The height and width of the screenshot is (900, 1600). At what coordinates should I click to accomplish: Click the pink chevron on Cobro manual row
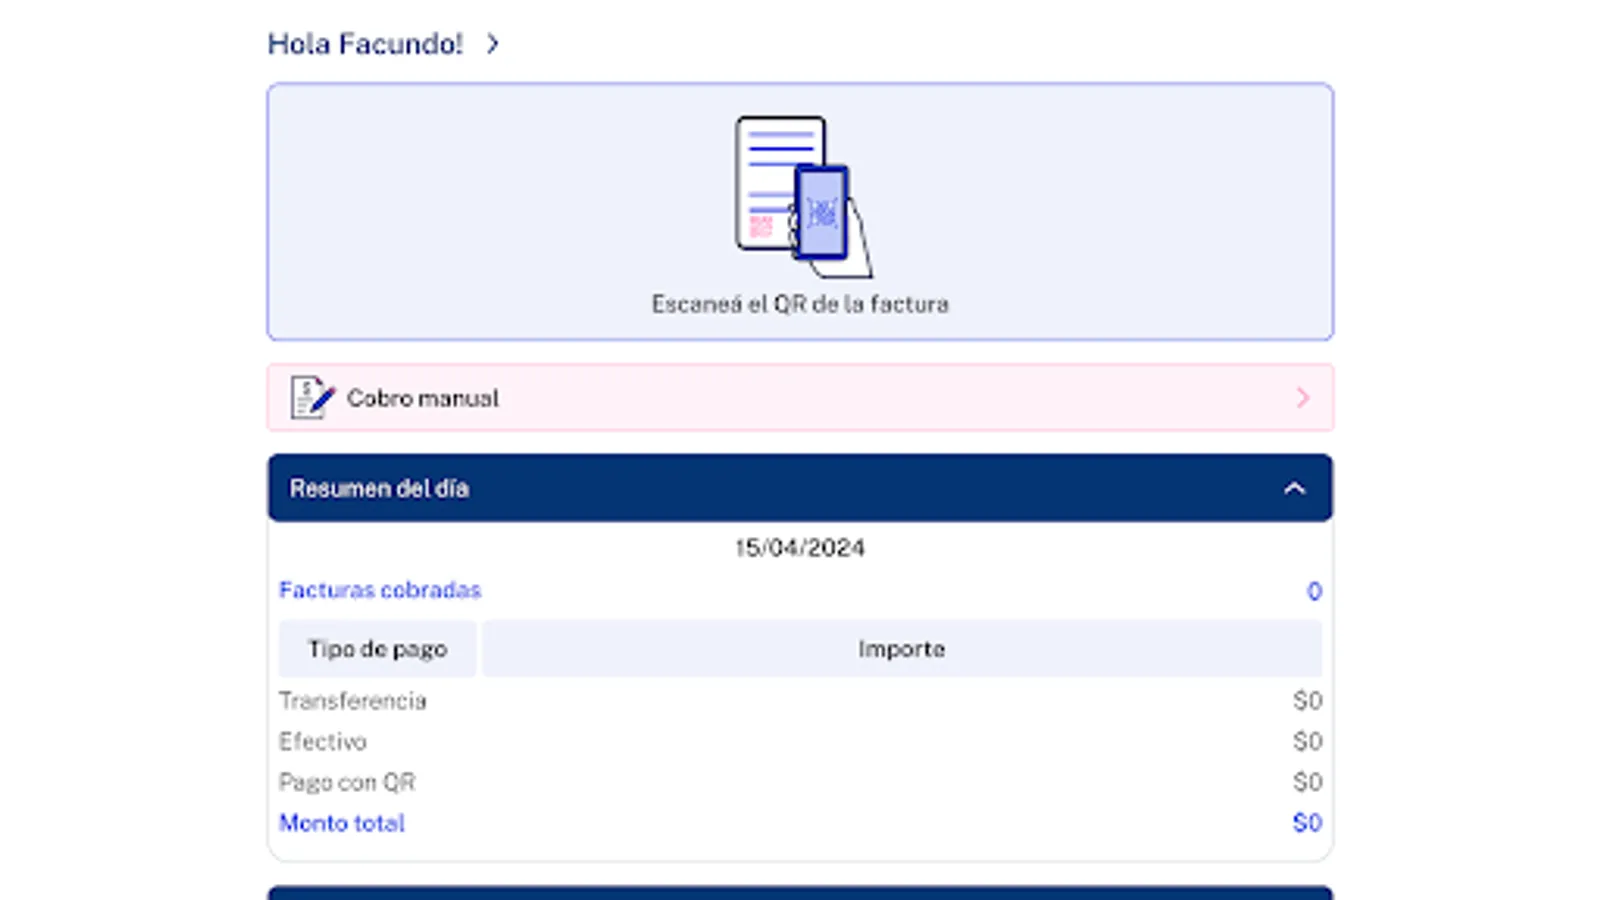click(x=1303, y=397)
